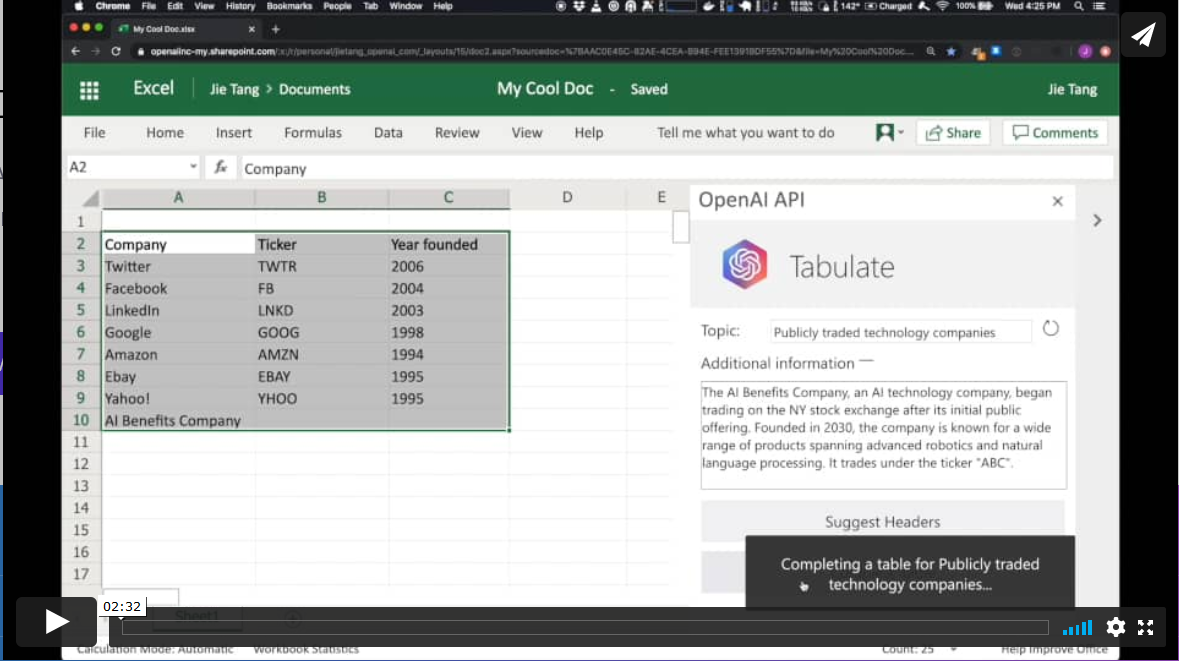This screenshot has height=661, width=1179.
Task: Open the Office app launcher waffle
Action: [89, 90]
